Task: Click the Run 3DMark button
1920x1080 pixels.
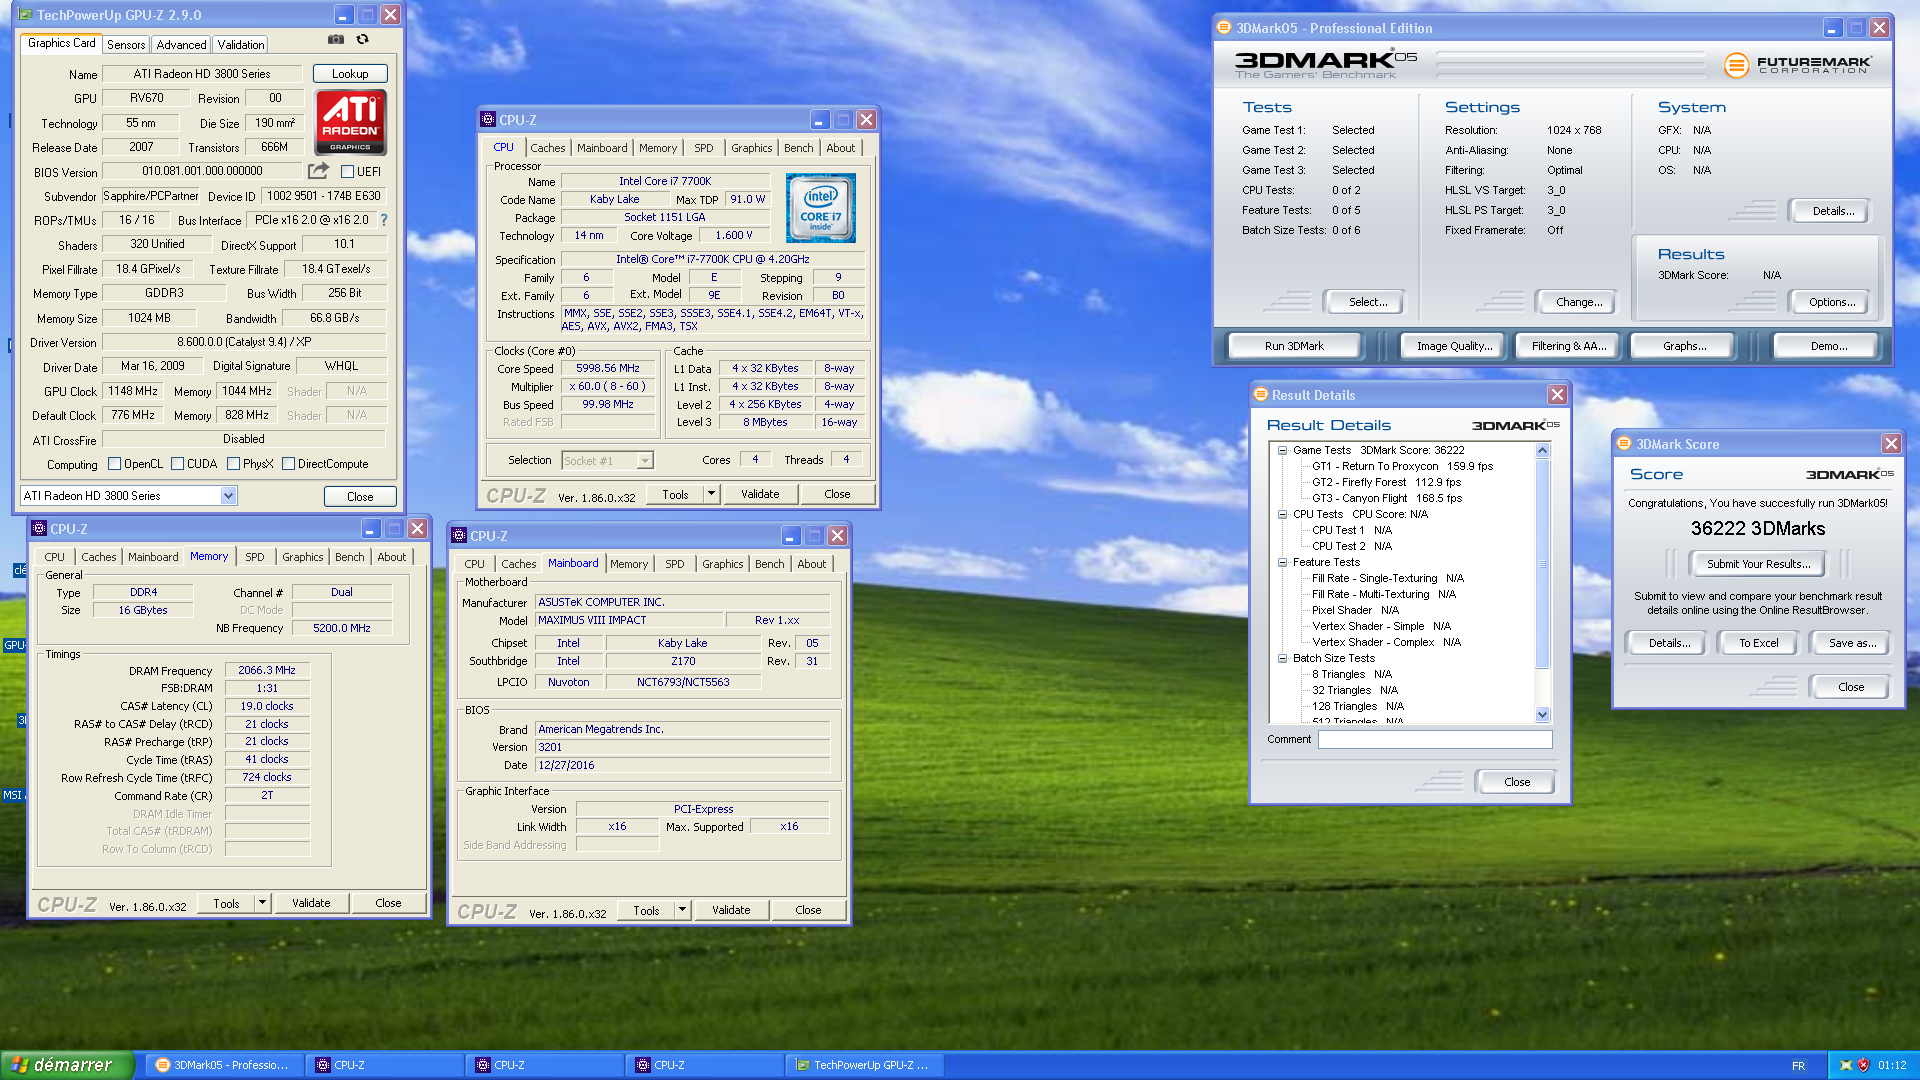Action: 1294,346
